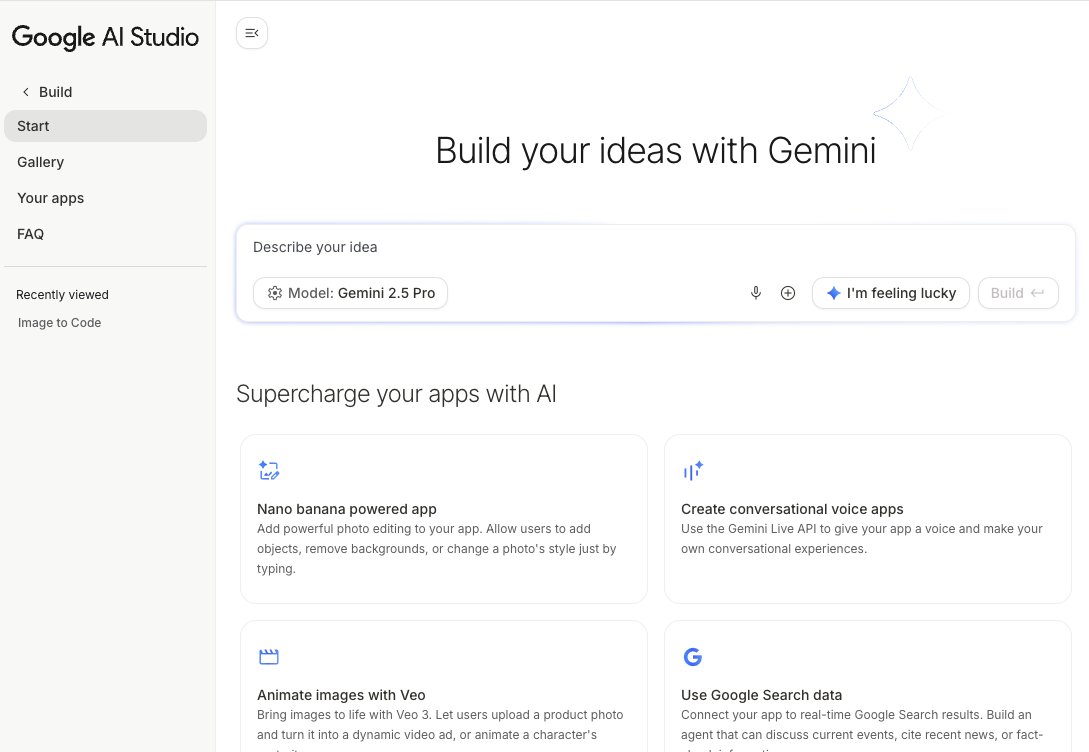The height and width of the screenshot is (752, 1089).
Task: Select the Start menu item
Action: [x=106, y=126]
